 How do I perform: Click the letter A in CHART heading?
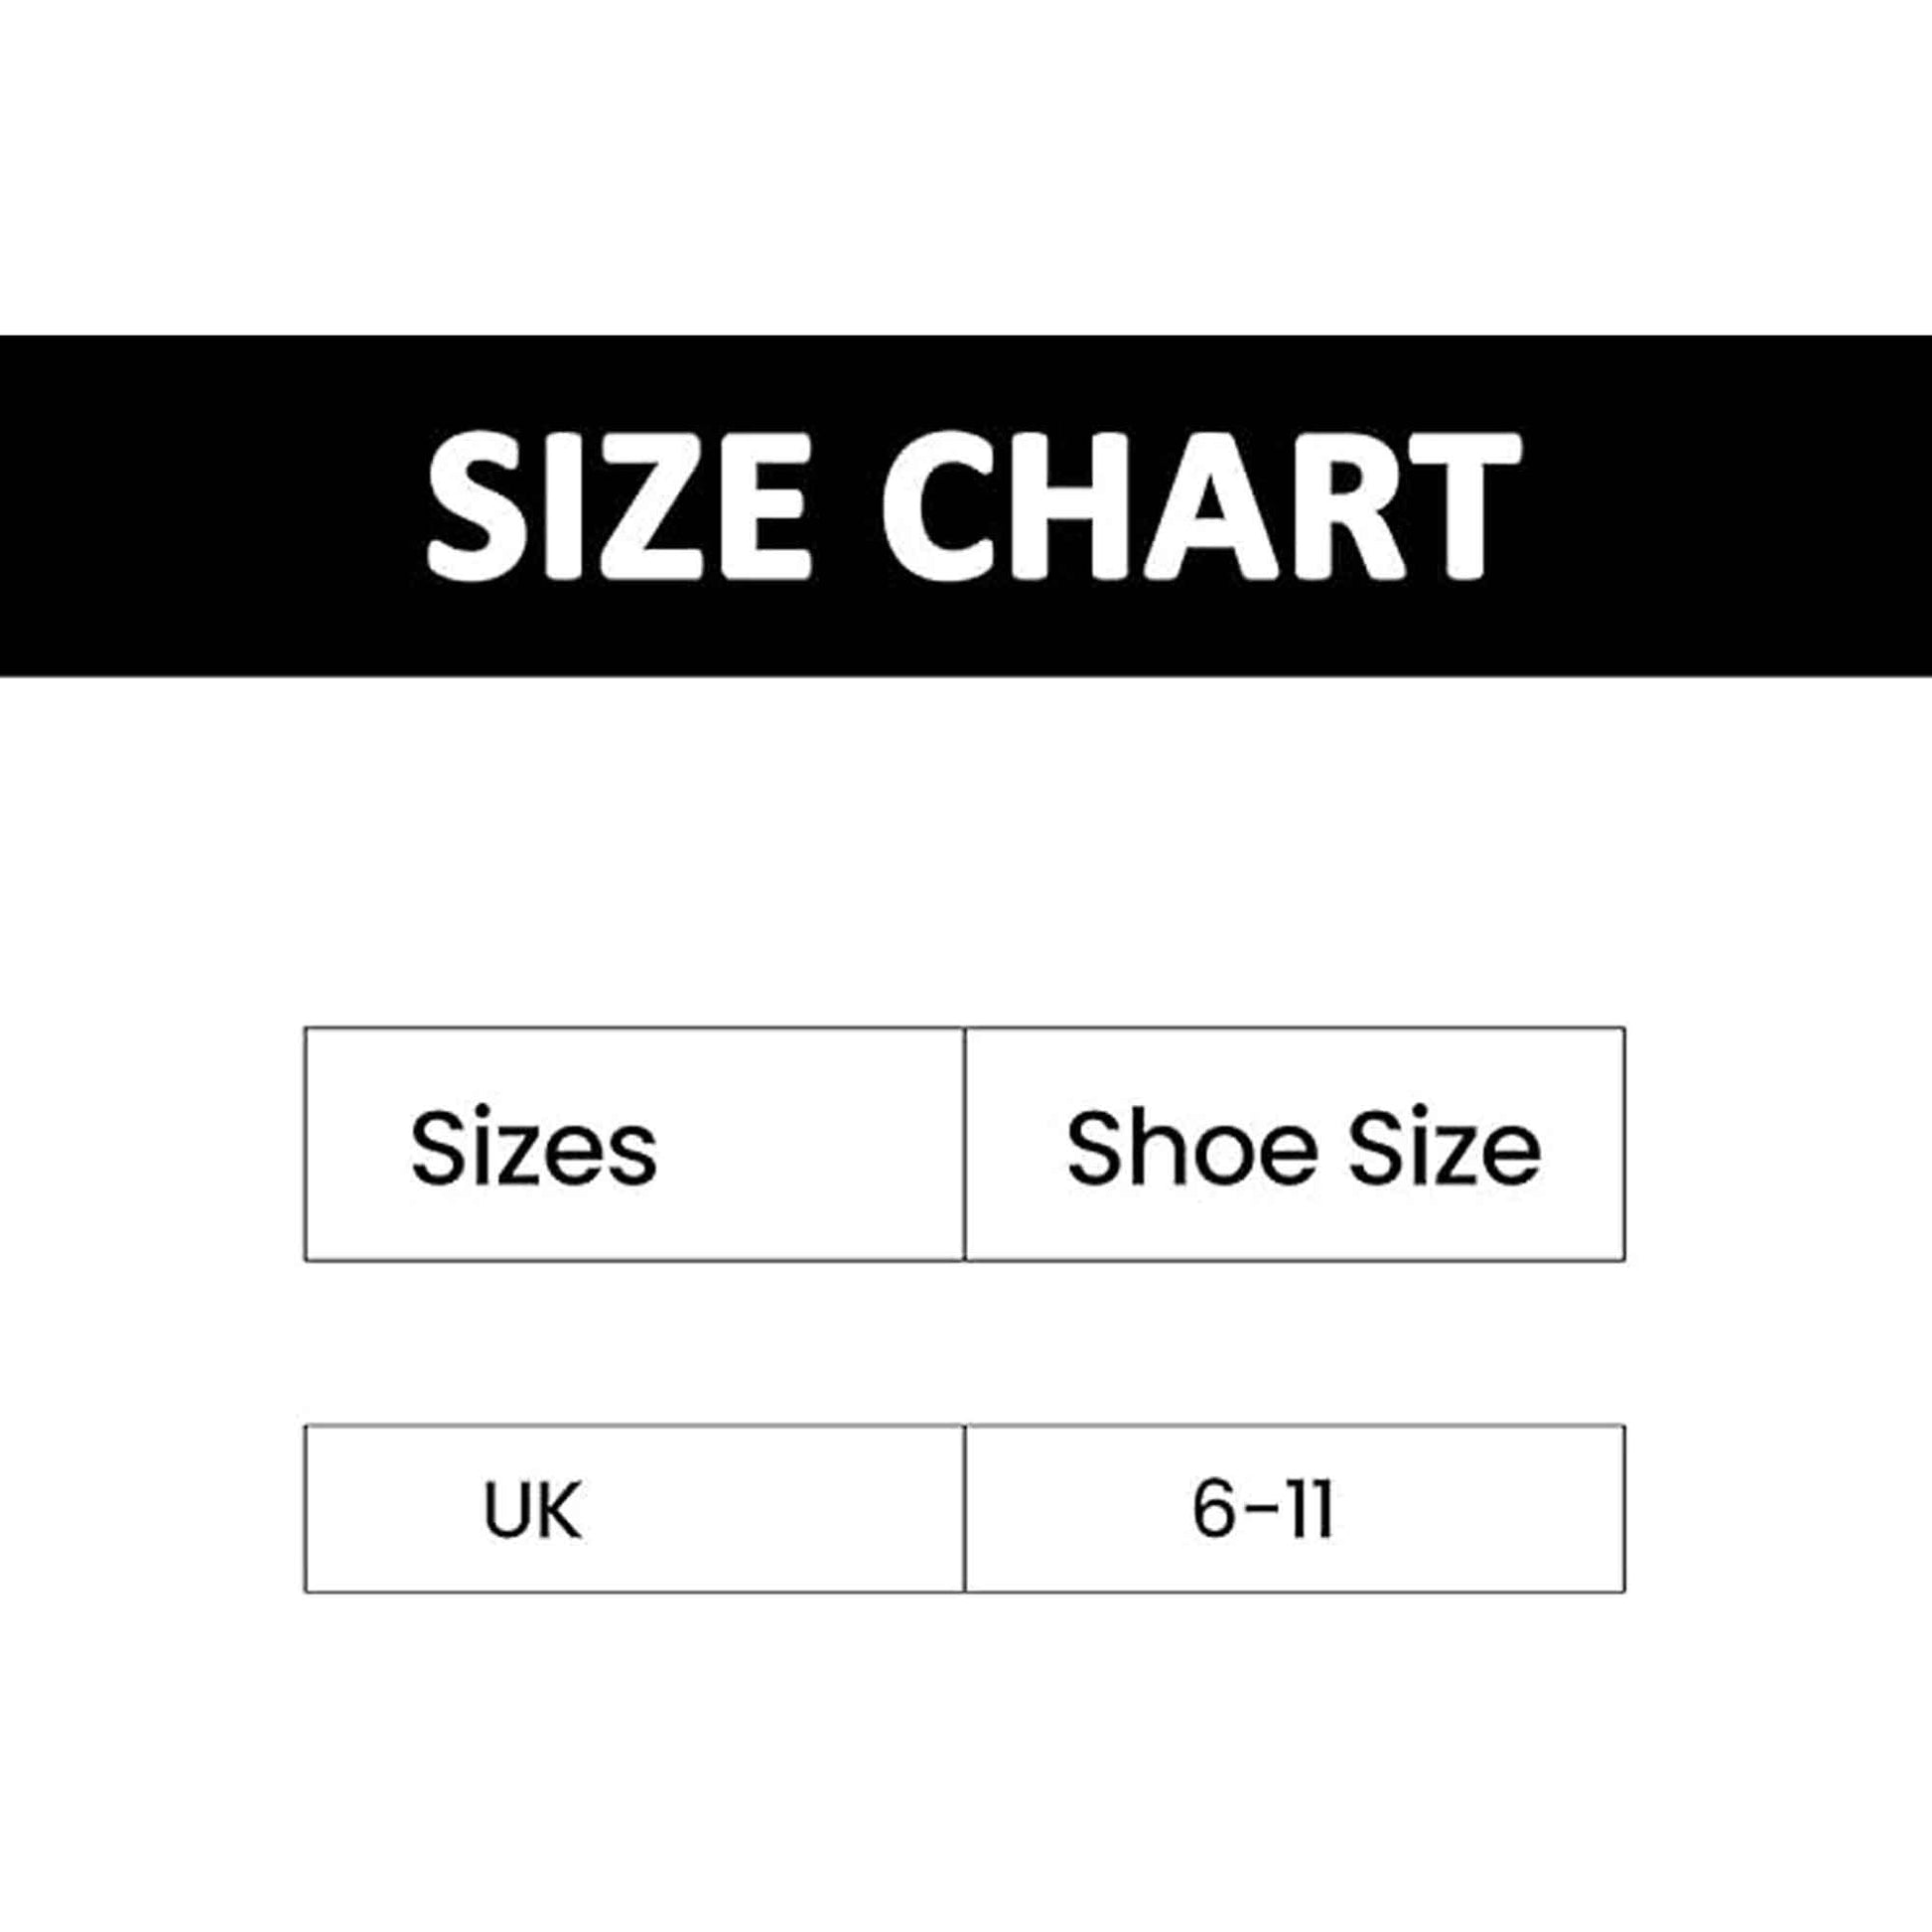(x=1214, y=506)
